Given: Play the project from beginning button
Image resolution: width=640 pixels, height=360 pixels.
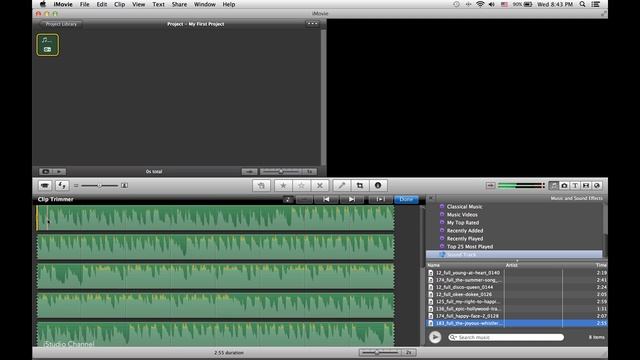Looking at the screenshot, I should pos(59,171).
